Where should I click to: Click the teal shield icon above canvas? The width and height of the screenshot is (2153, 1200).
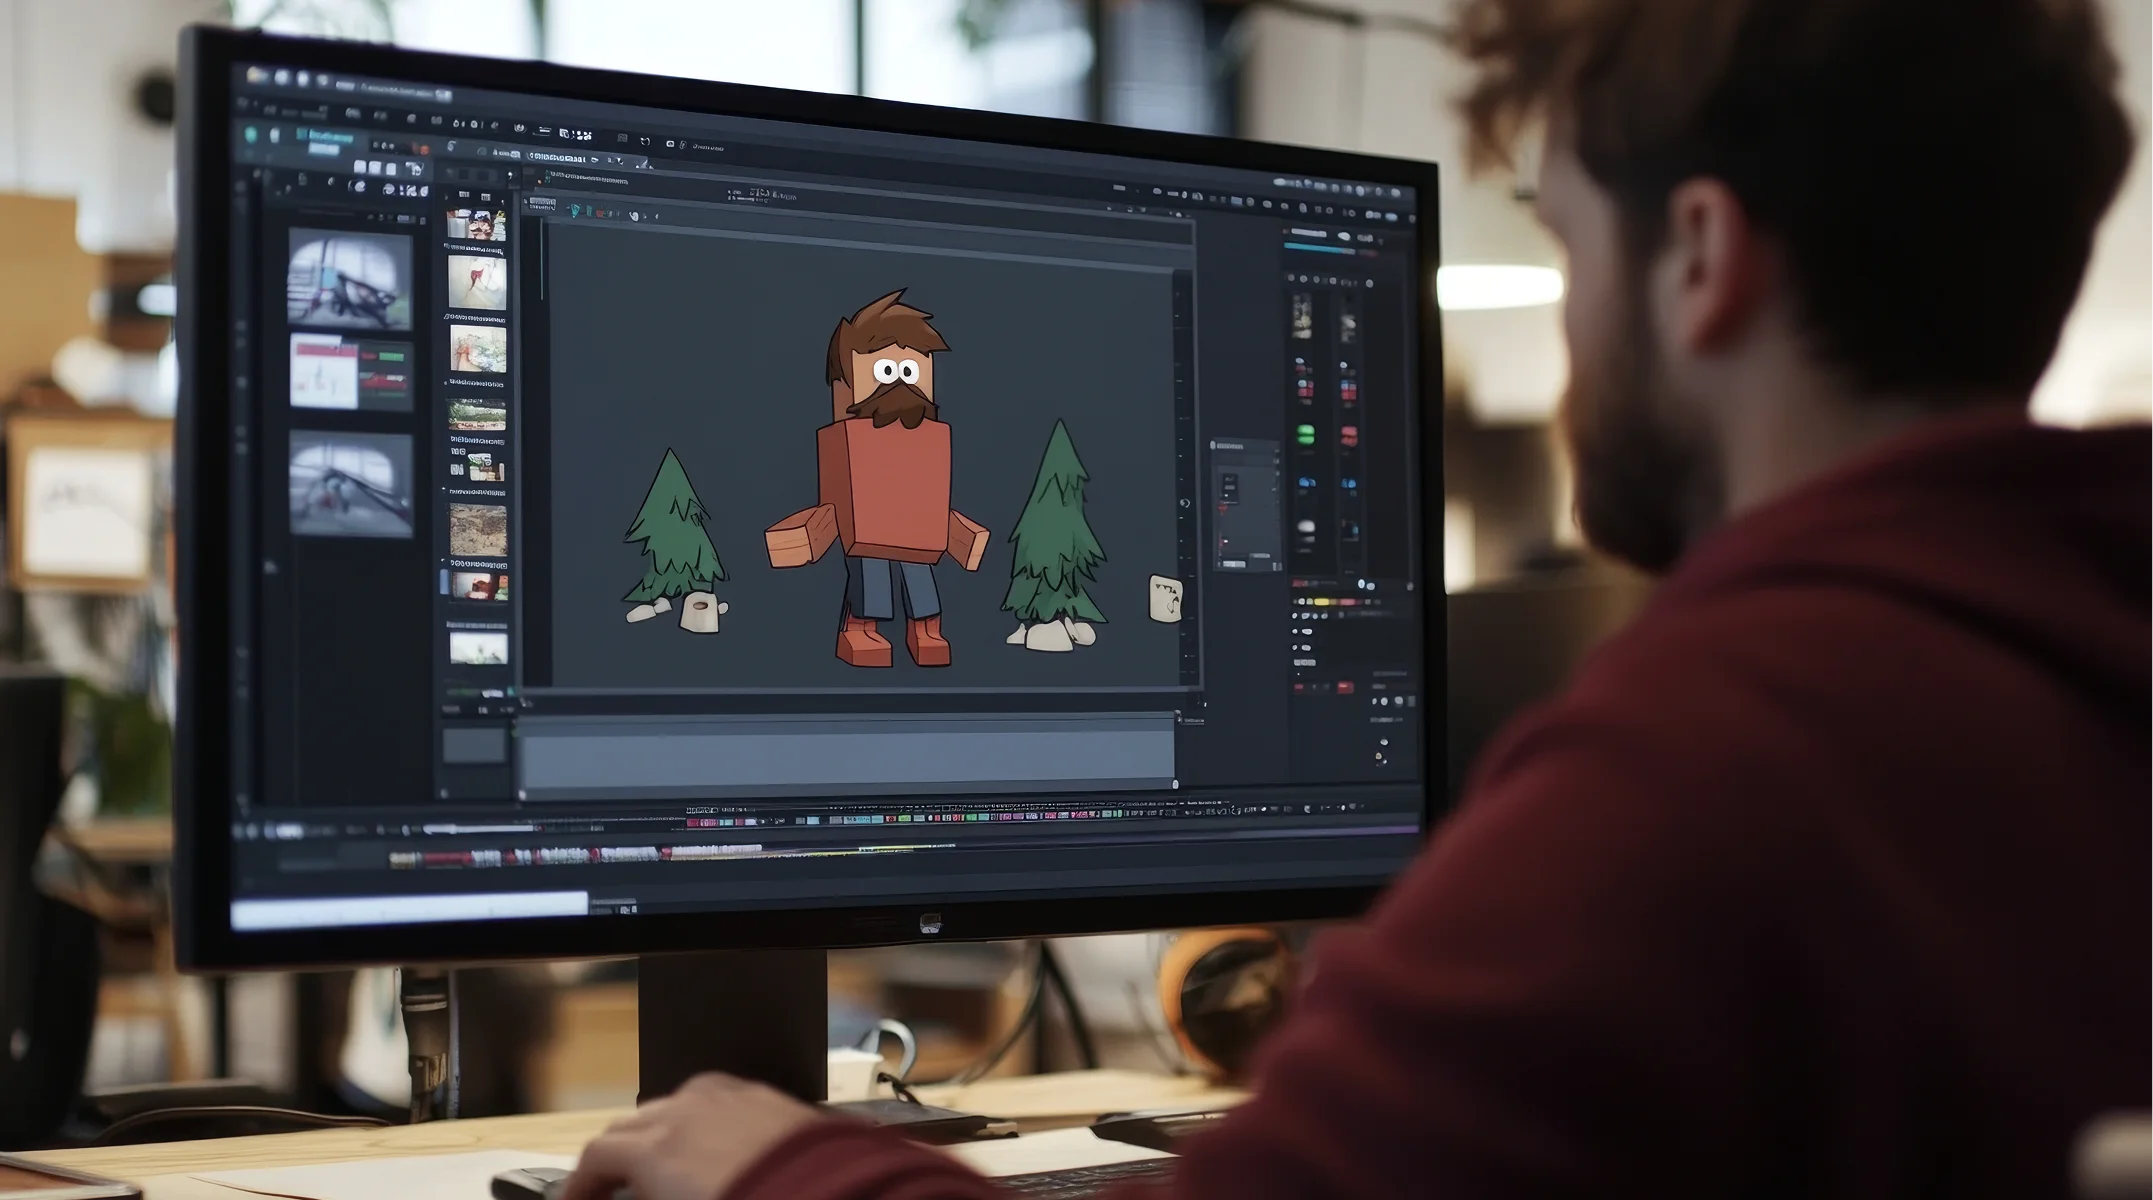575,210
